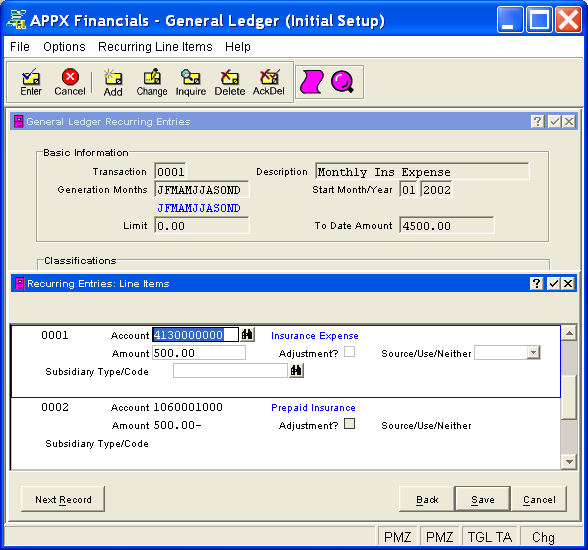Viewport: 588px width, 550px height.
Task: Toggle Adjustment? checkbox for line 0001
Action: (x=349, y=352)
